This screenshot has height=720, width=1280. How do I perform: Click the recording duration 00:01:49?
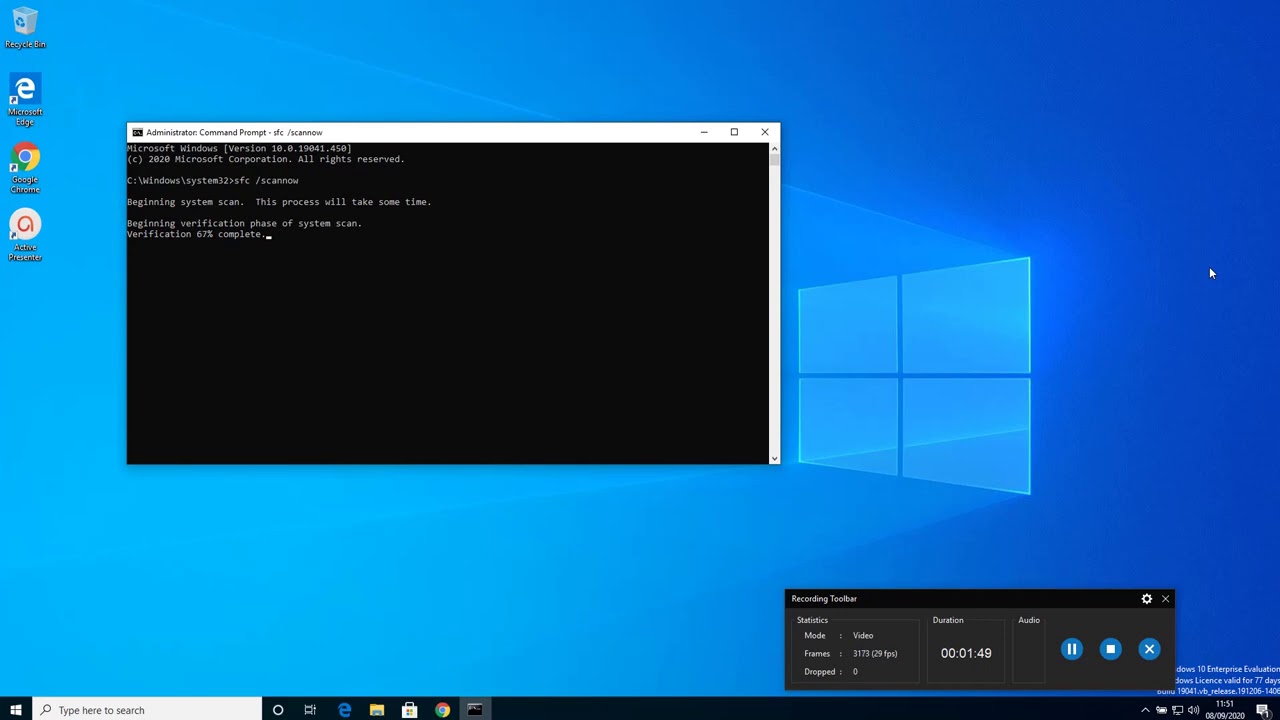pyautogui.click(x=966, y=653)
